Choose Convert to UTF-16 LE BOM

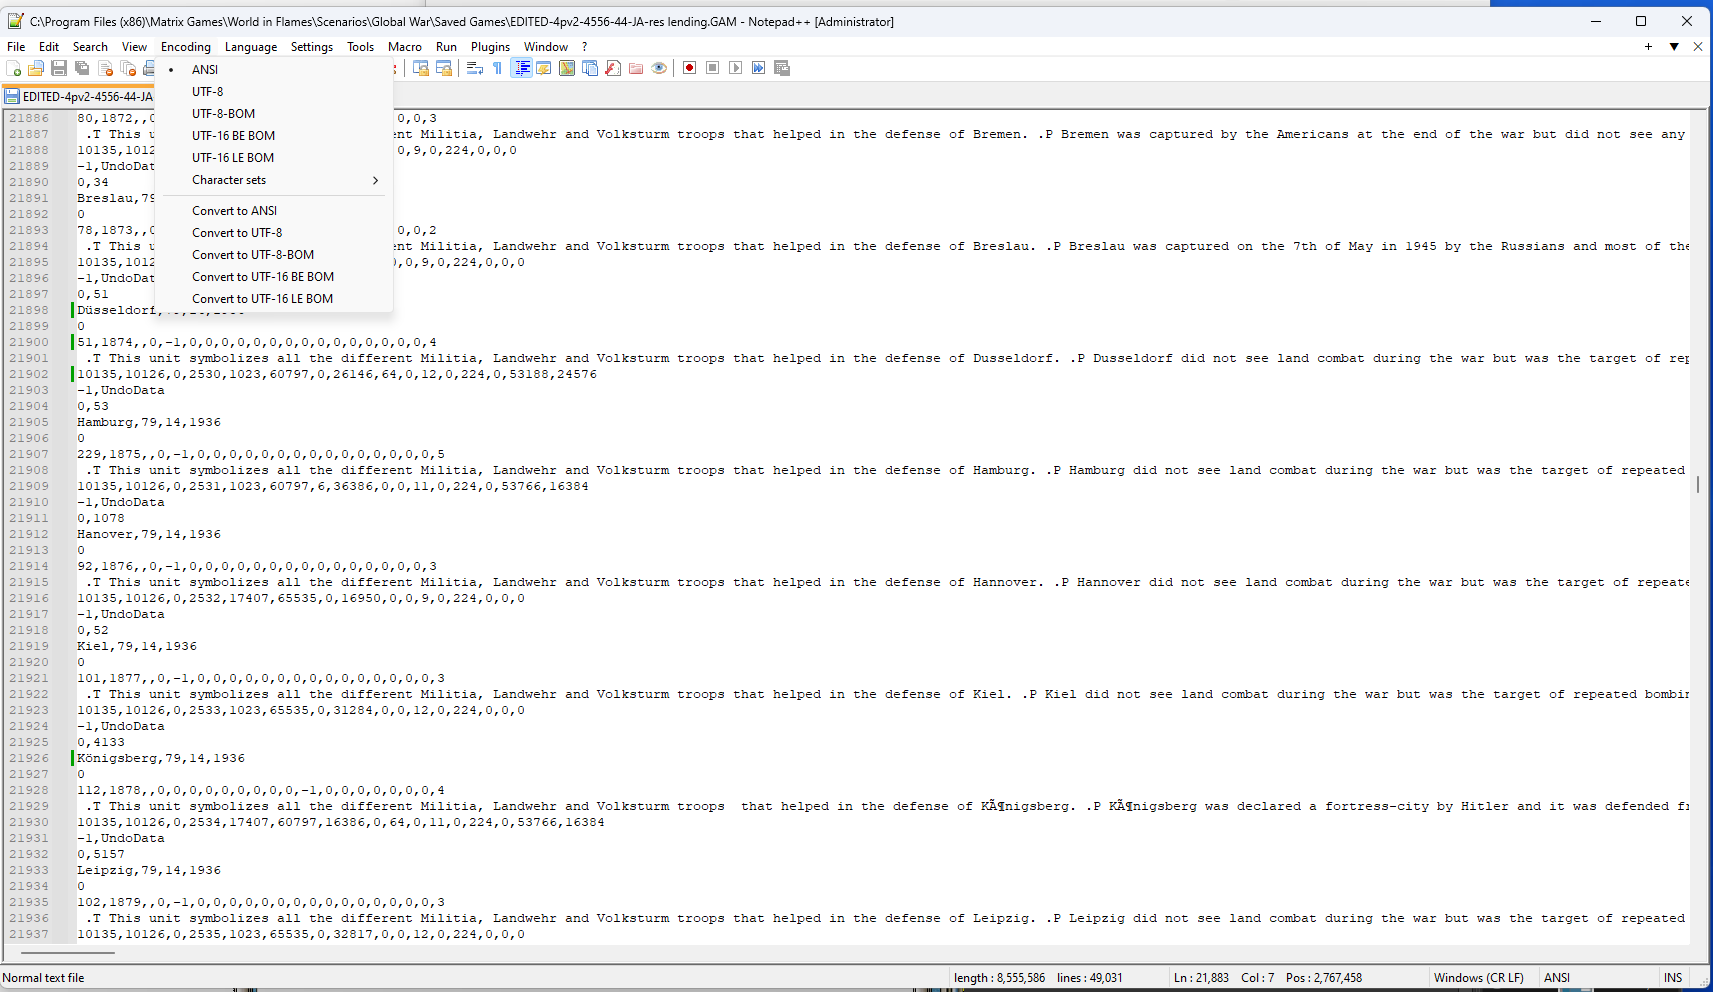(x=274, y=299)
